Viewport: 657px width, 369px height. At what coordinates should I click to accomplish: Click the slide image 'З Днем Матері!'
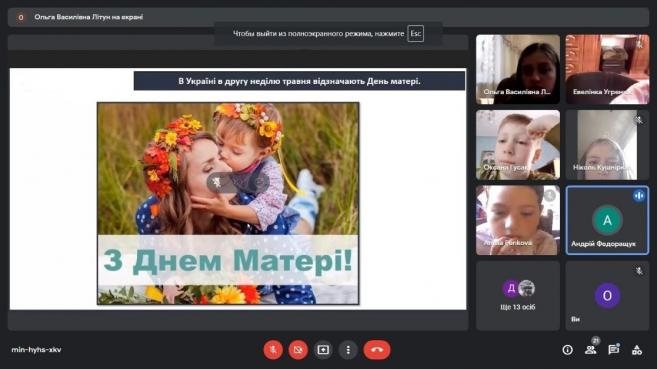(228, 203)
